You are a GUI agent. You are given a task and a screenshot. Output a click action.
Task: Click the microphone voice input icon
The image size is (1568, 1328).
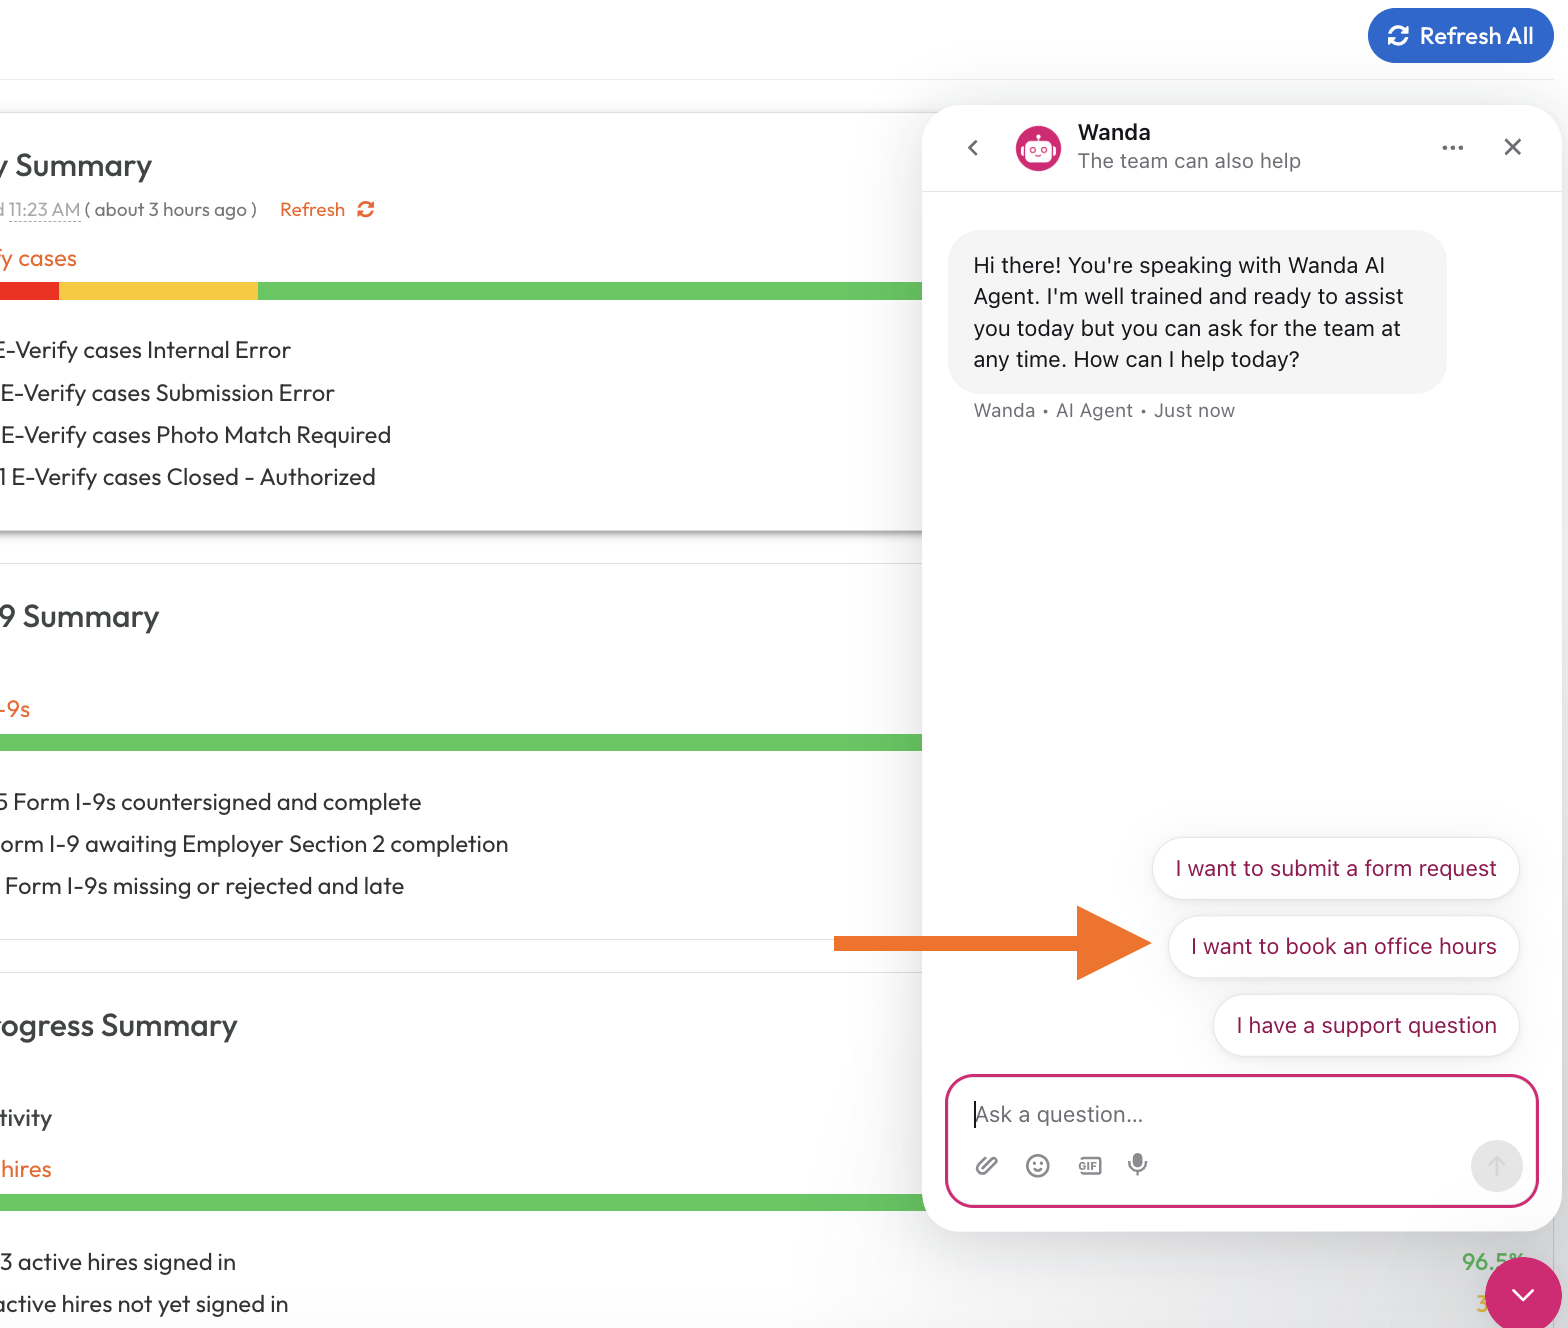pyautogui.click(x=1137, y=1164)
